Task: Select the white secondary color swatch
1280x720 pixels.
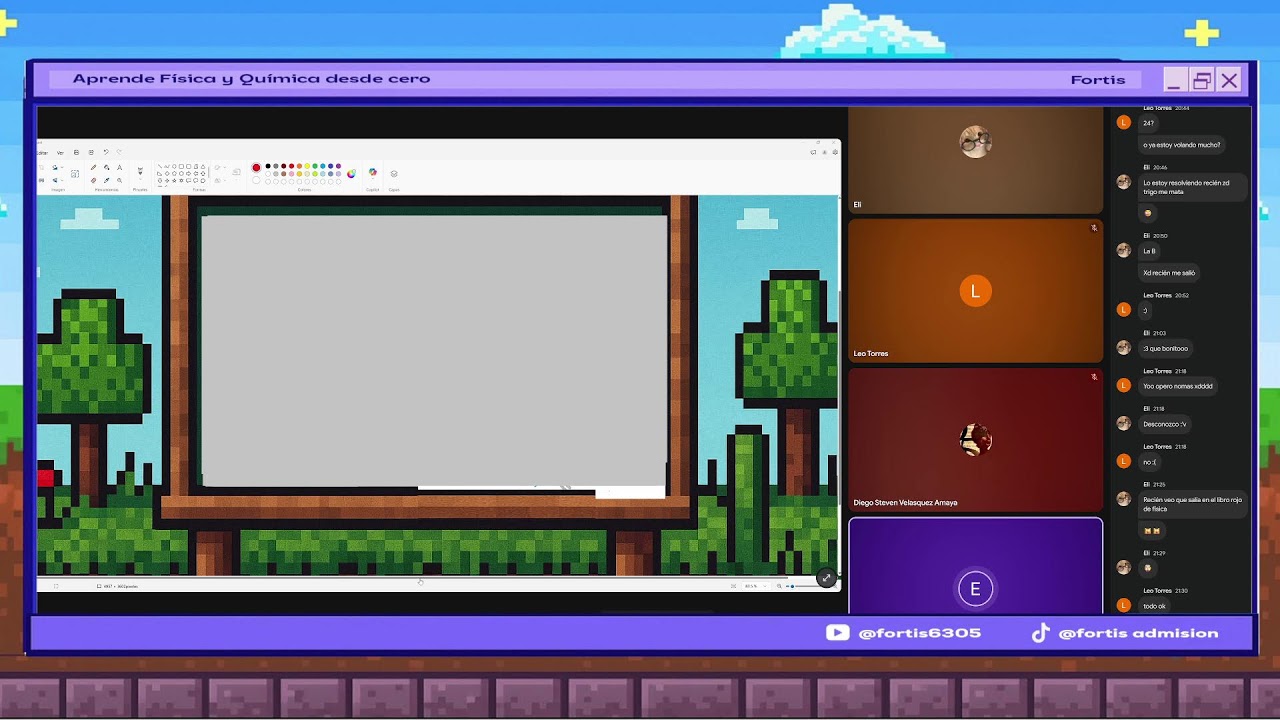Action: [x=256, y=180]
